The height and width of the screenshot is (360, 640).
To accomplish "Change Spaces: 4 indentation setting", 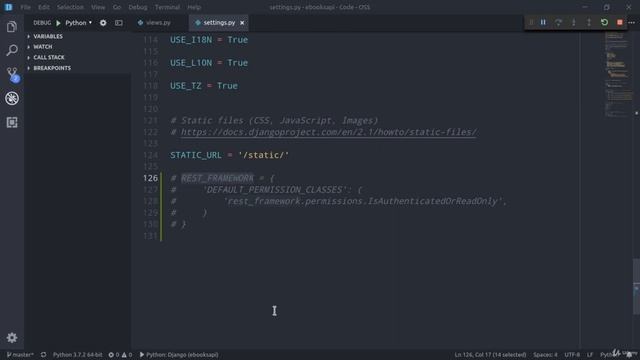I will click(x=545, y=355).
